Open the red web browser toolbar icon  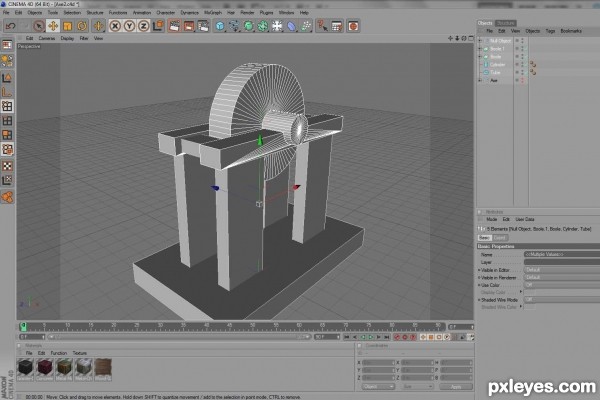coord(353,26)
